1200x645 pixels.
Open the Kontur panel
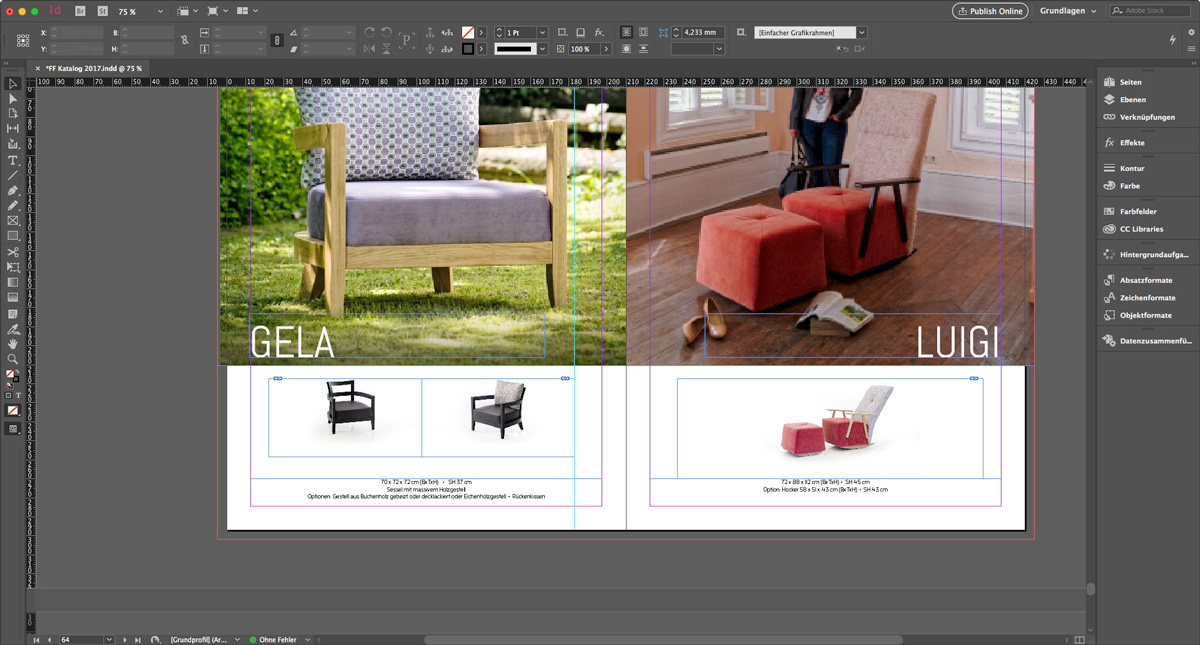(1132, 169)
